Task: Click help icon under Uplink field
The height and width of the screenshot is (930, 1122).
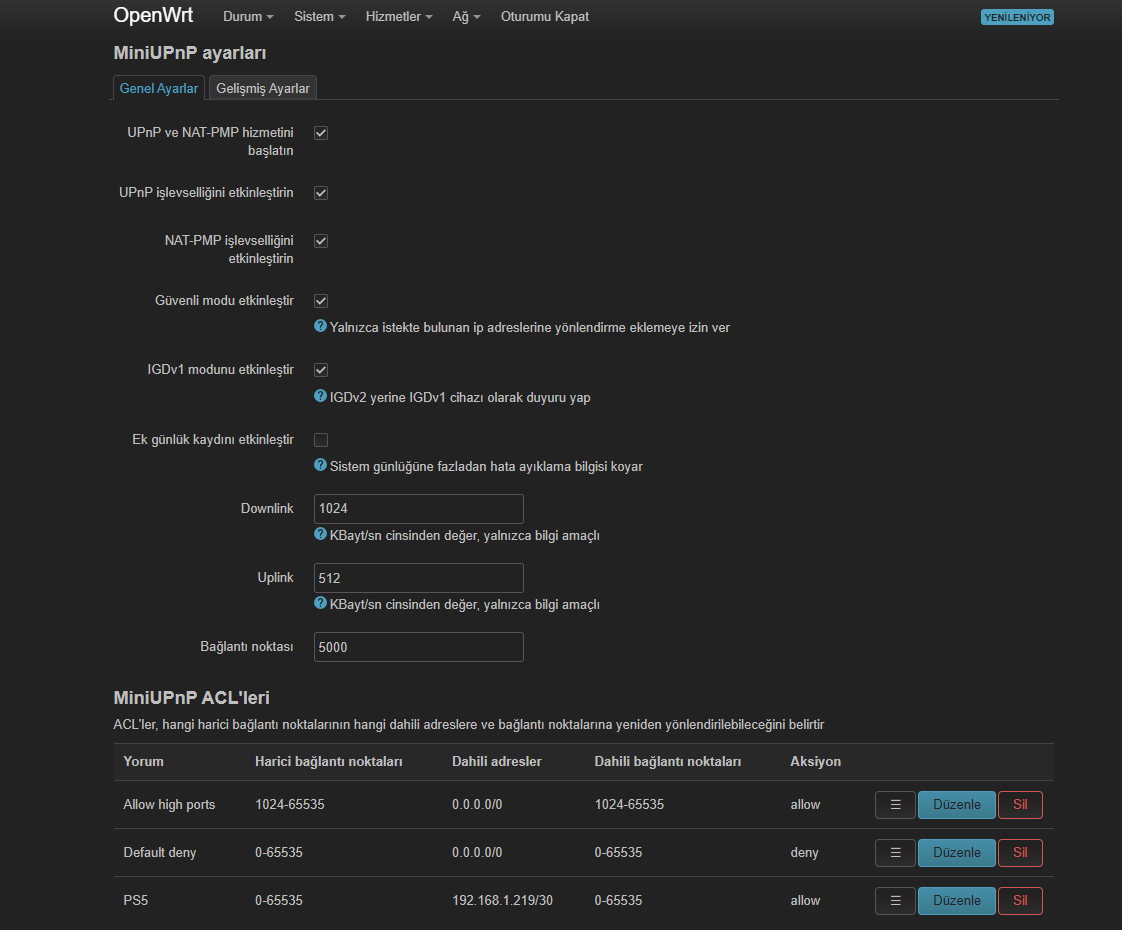Action: 321,603
